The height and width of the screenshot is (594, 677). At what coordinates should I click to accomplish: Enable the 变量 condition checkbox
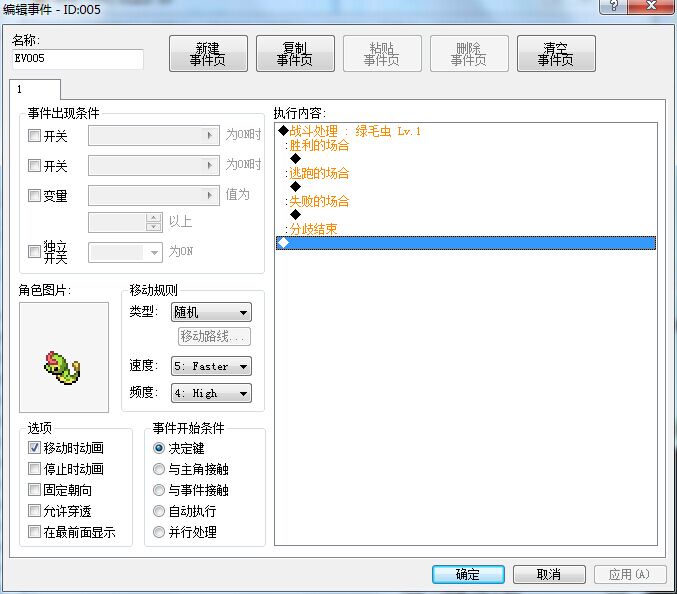tap(34, 196)
